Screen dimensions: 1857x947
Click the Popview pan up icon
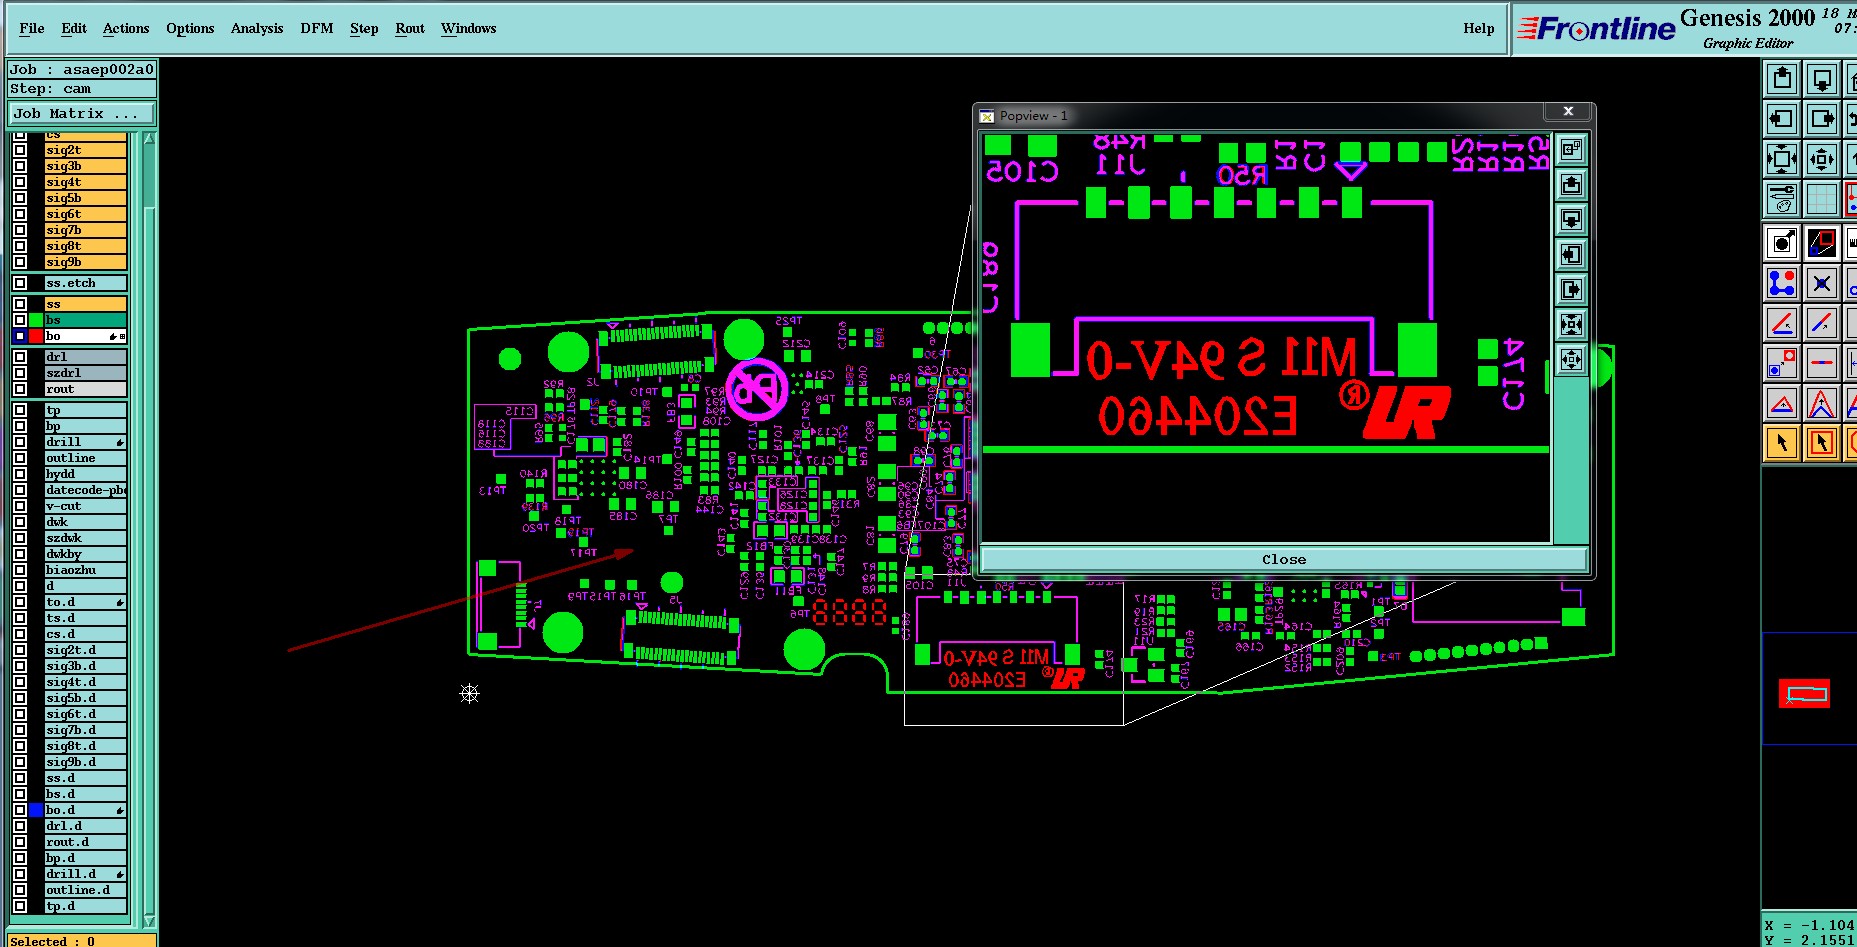coord(1571,185)
